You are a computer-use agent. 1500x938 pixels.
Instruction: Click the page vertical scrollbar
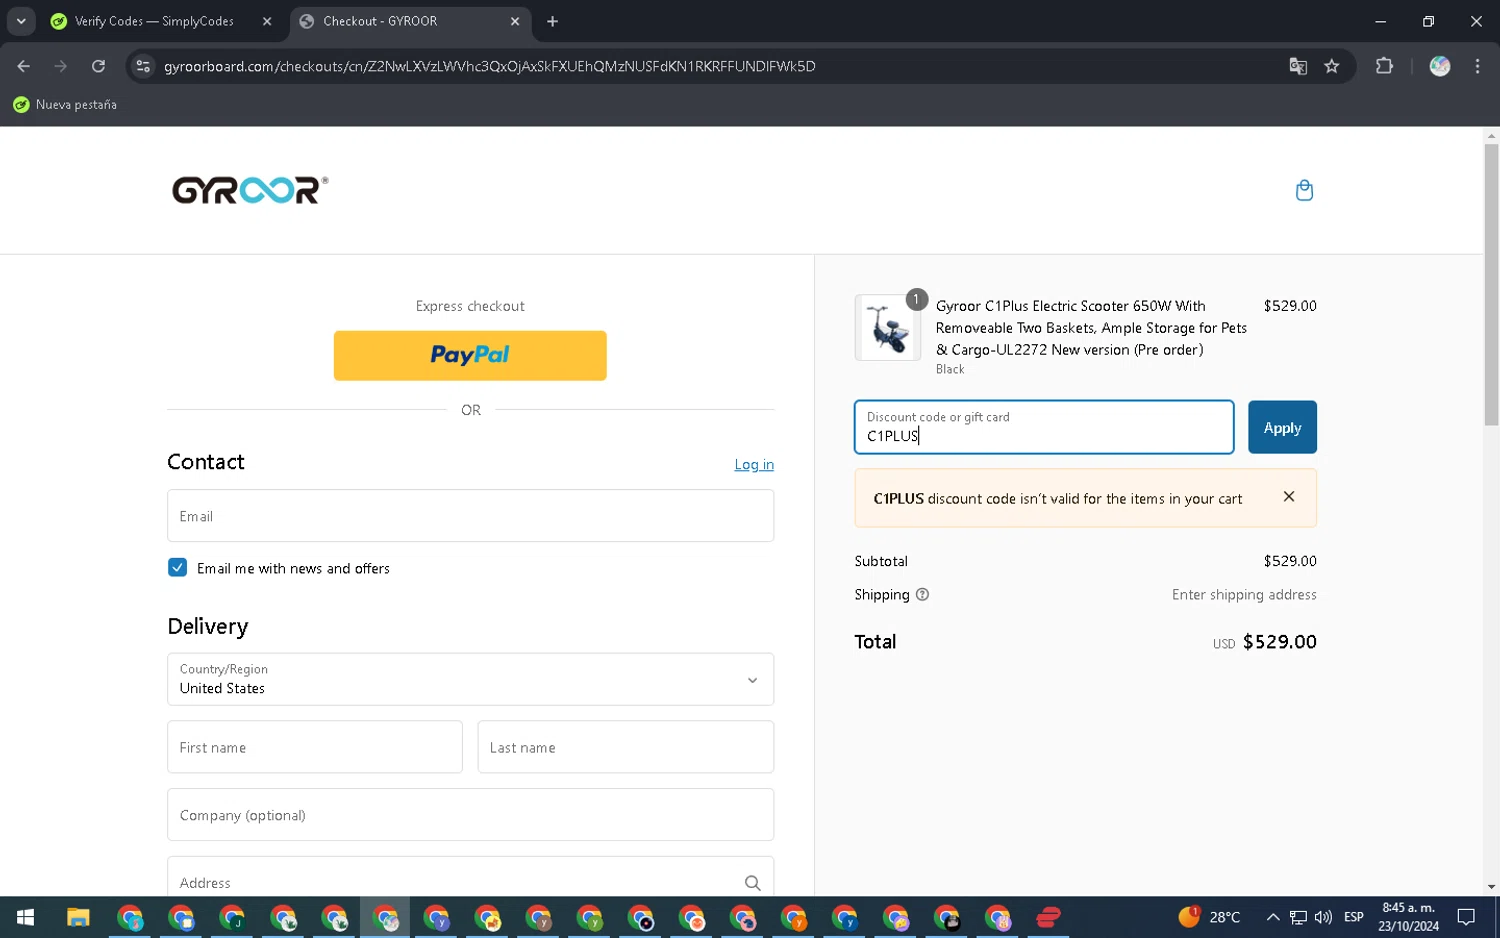pos(1491,285)
